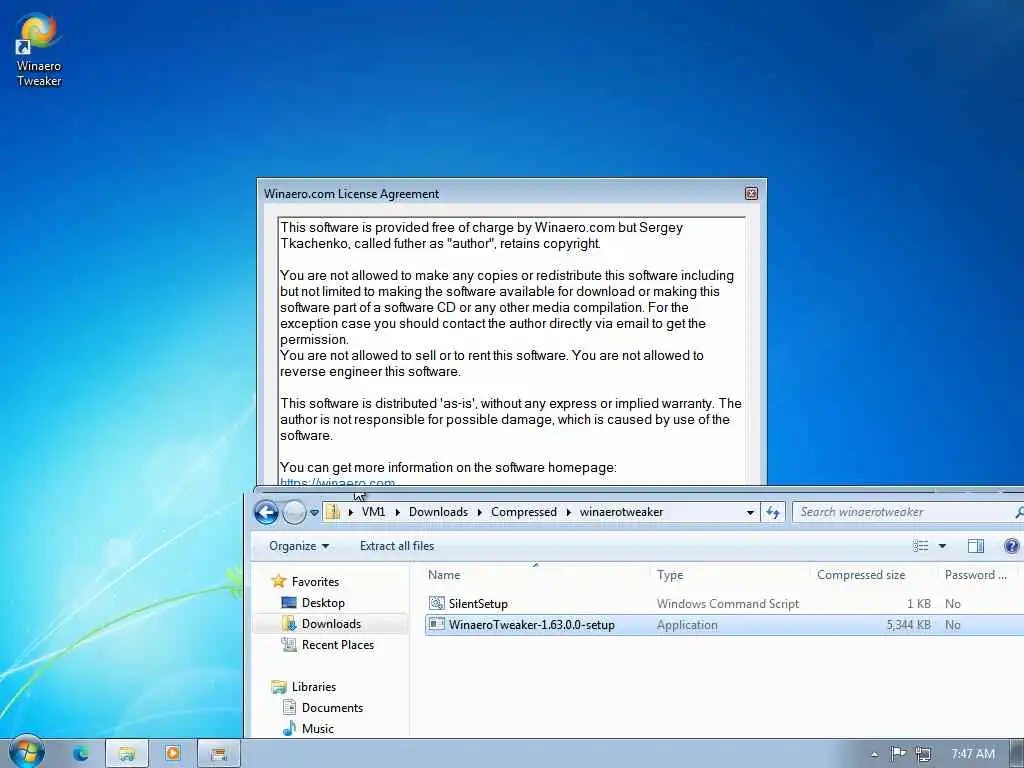Image resolution: width=1024 pixels, height=768 pixels.
Task: Open the recent locations dropdown arrow
Action: 314,513
